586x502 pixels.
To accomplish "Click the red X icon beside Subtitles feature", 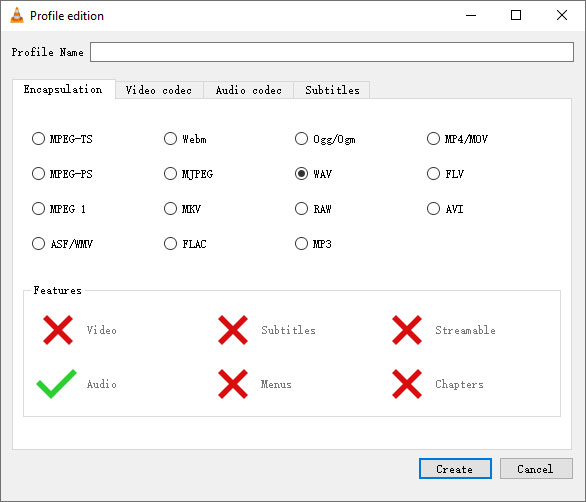I will click(x=233, y=330).
